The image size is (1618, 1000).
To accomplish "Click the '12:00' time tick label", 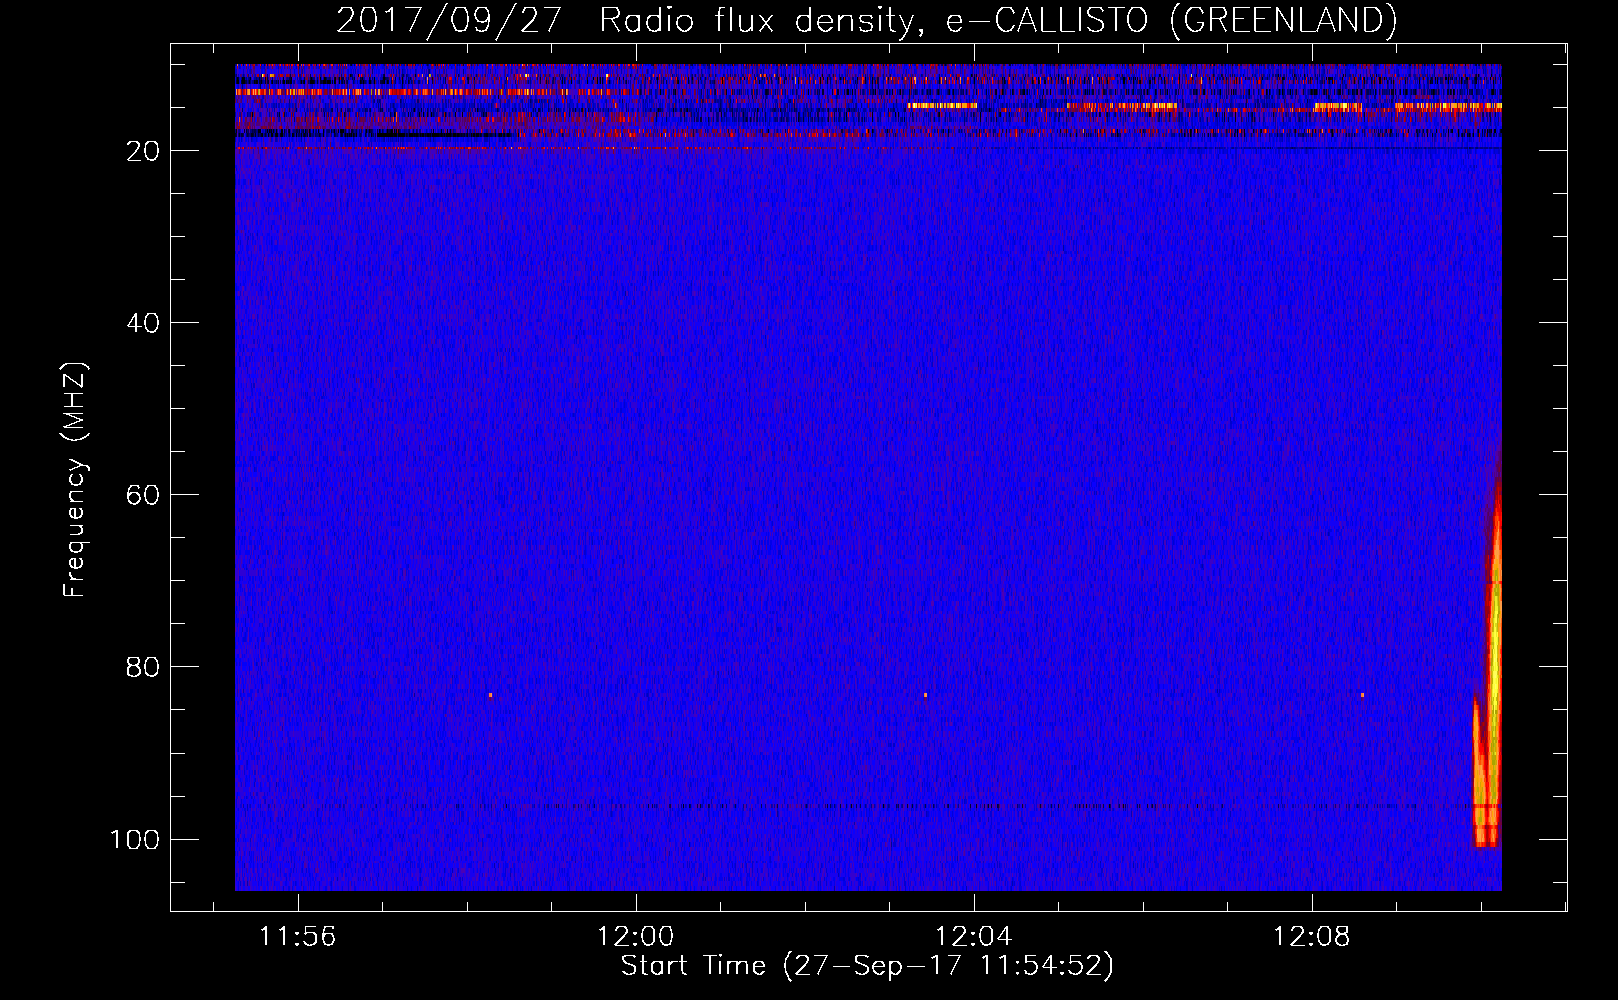I will [636, 937].
